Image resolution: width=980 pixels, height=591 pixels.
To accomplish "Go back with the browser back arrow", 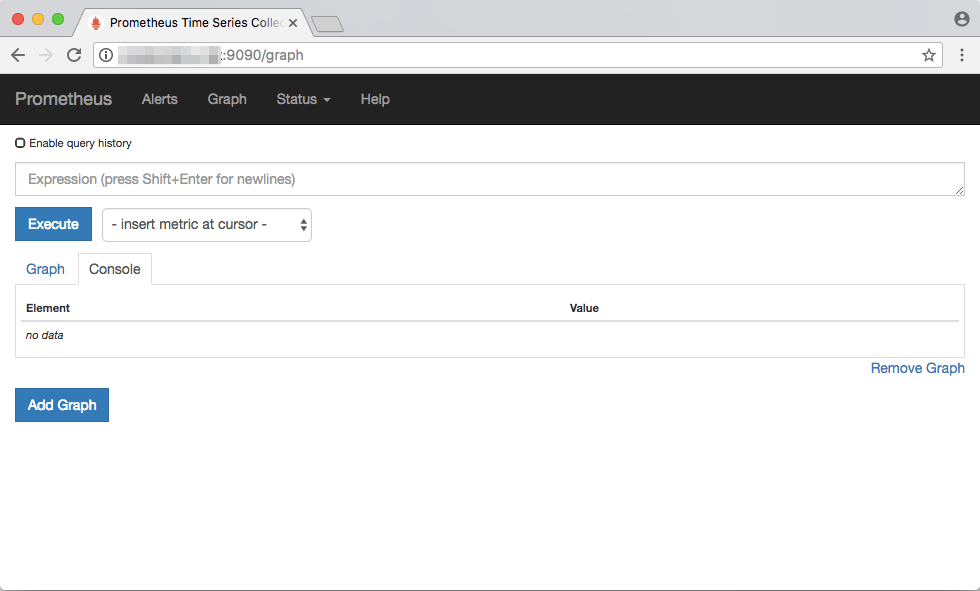I will point(18,55).
